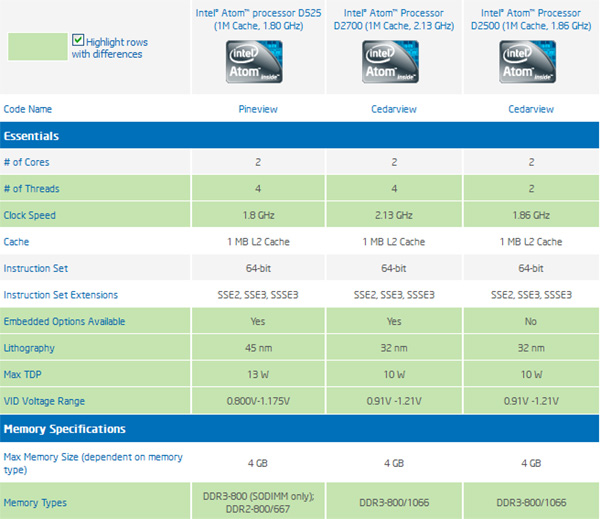Open the Pineview code name link
Screen dimensions: 600x519
[x=258, y=109]
